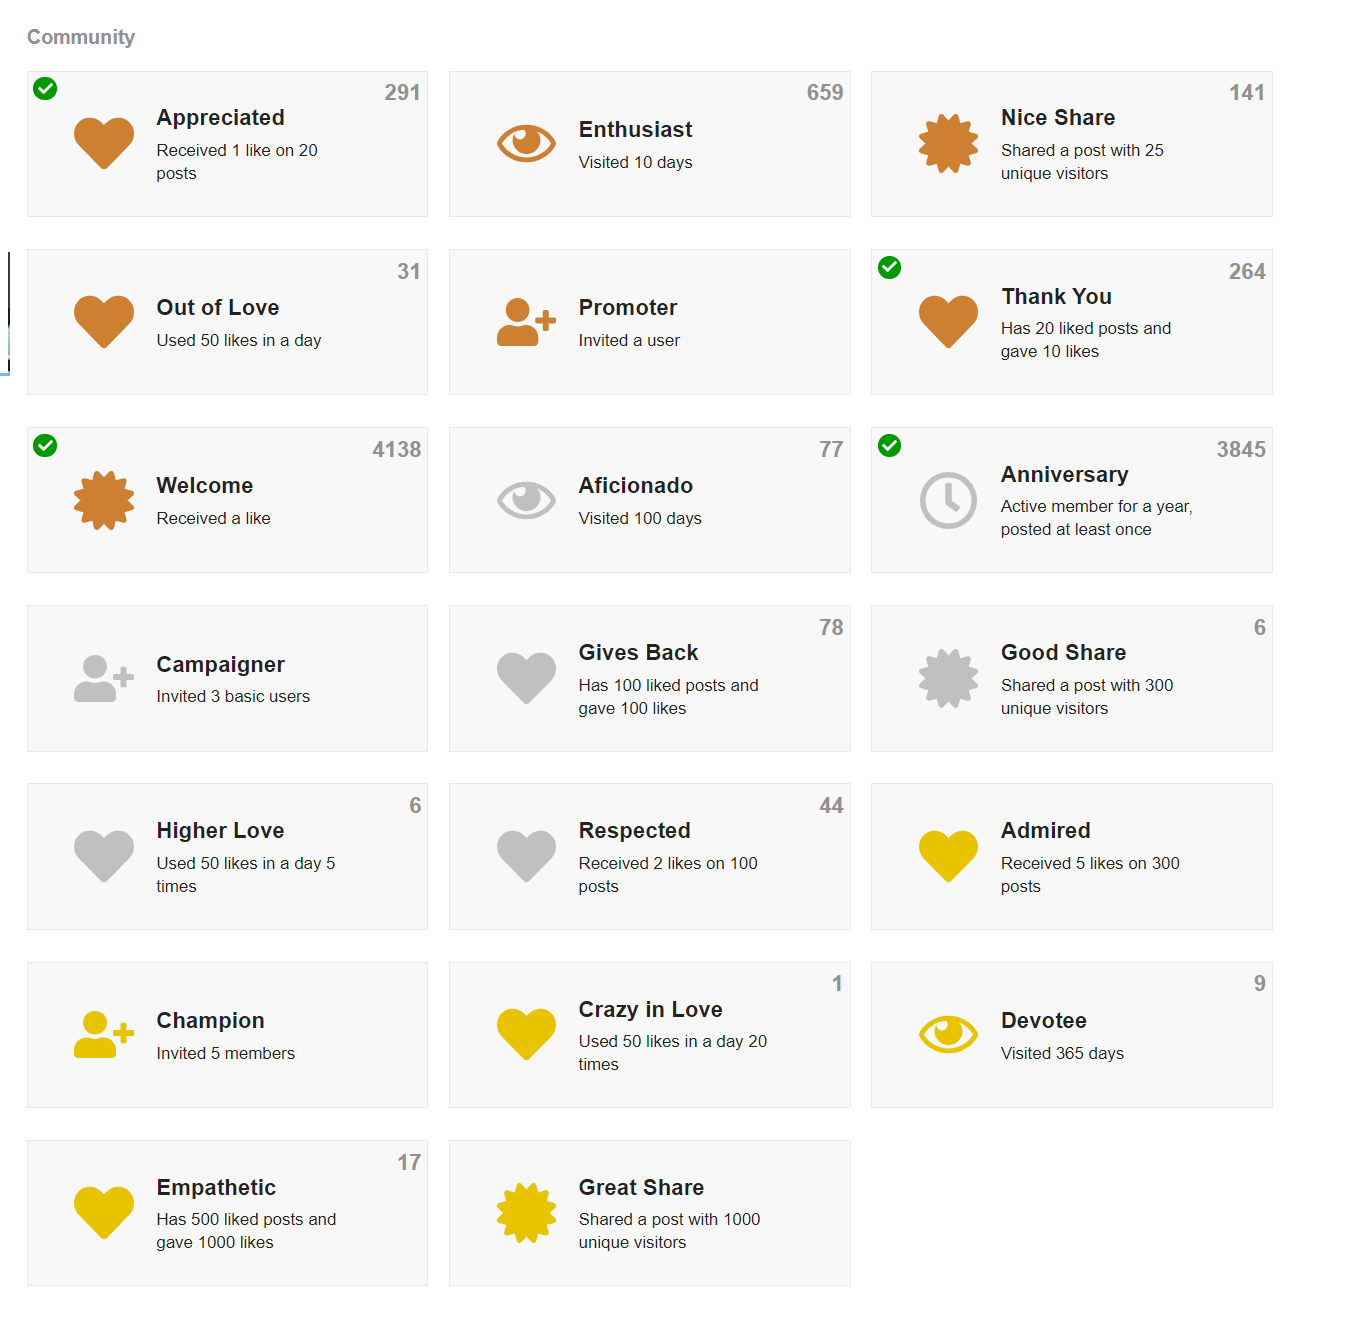Viewport: 1360px width, 1326px height.
Task: Select the Community section heading
Action: (x=81, y=37)
